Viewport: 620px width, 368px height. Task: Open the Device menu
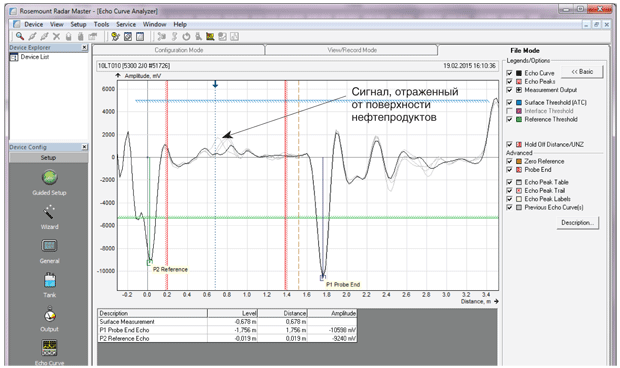point(34,25)
